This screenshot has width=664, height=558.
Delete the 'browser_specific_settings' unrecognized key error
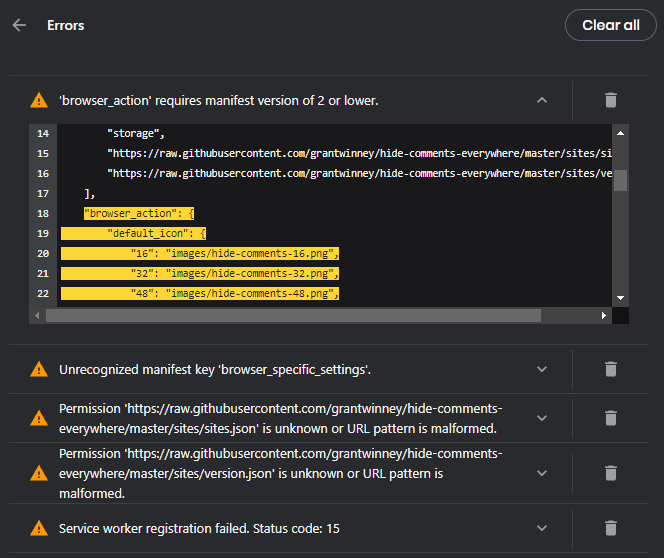(610, 369)
